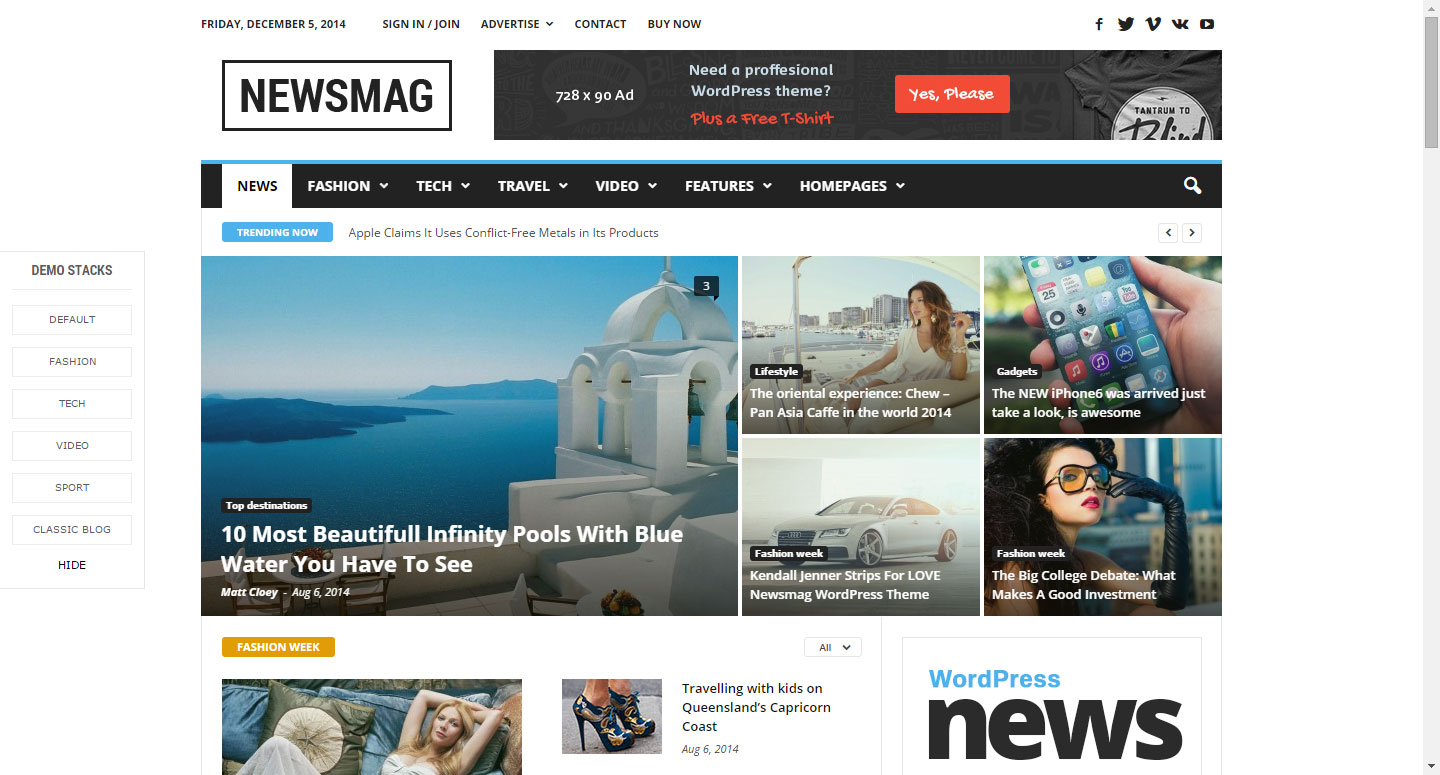1440x775 pixels.
Task: Open Apple Conflict-Free Metals trending headline
Action: pos(503,233)
